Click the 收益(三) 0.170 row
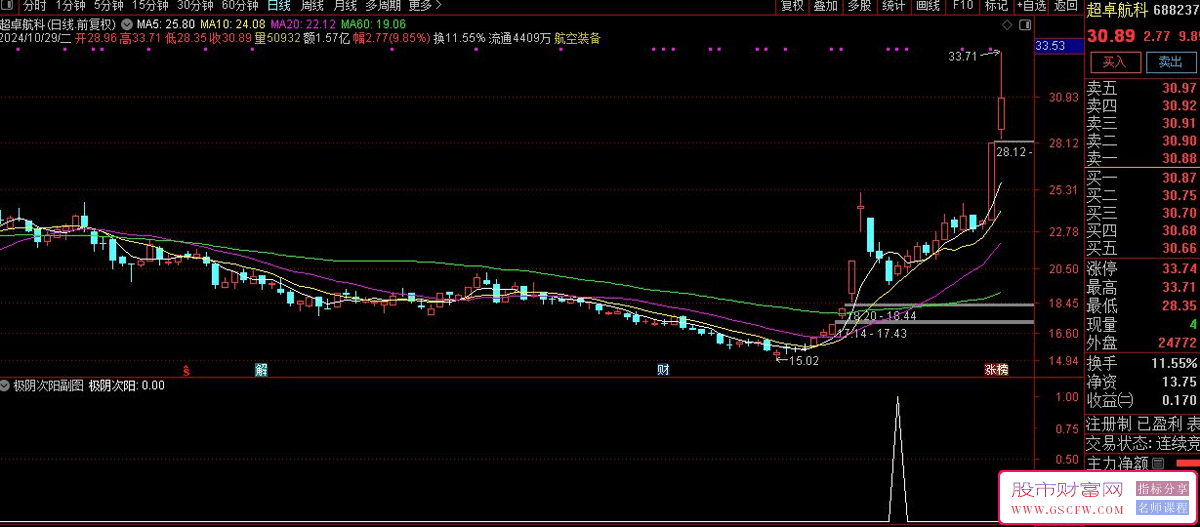The height and width of the screenshot is (527, 1200). [x=1142, y=400]
